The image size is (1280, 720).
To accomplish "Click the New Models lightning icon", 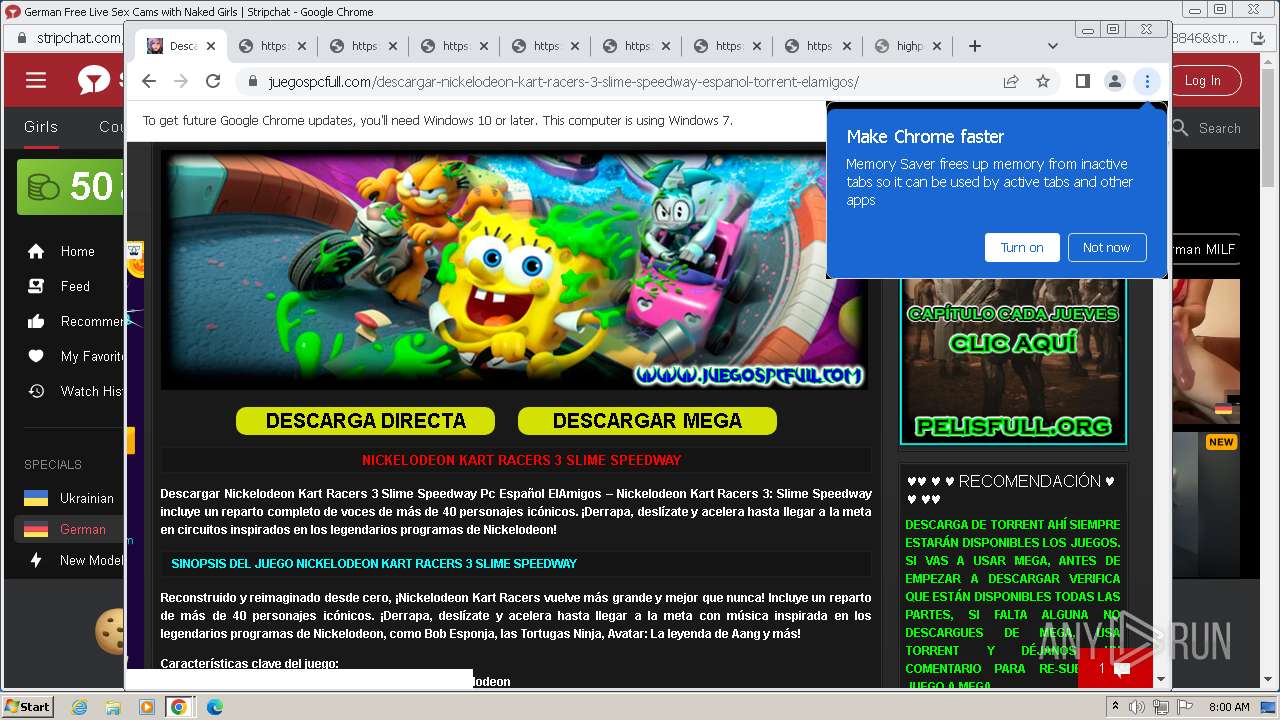I will (x=36, y=560).
